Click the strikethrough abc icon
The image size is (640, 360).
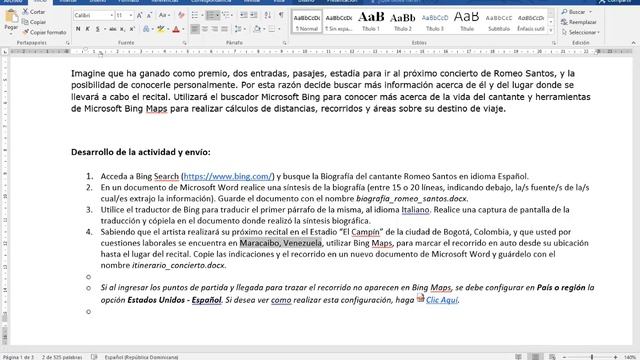click(x=113, y=29)
